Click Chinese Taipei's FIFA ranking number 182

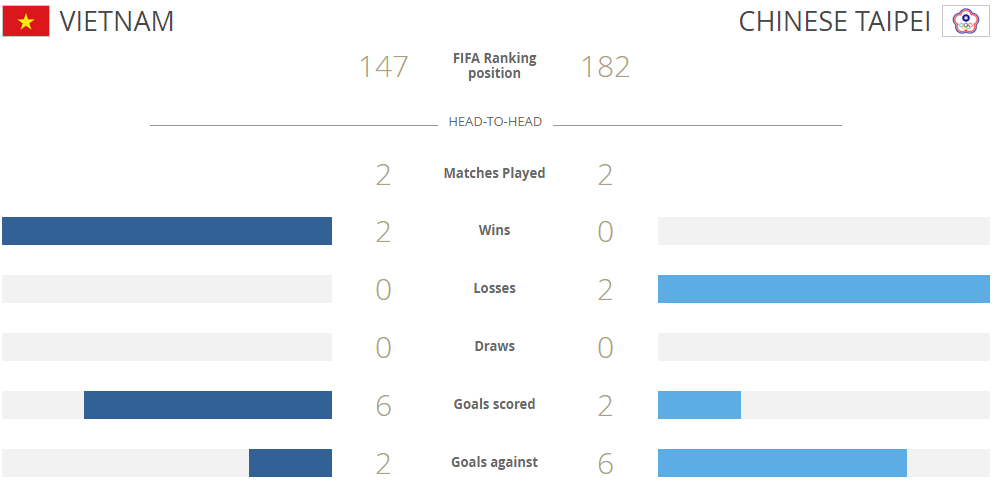(x=605, y=67)
